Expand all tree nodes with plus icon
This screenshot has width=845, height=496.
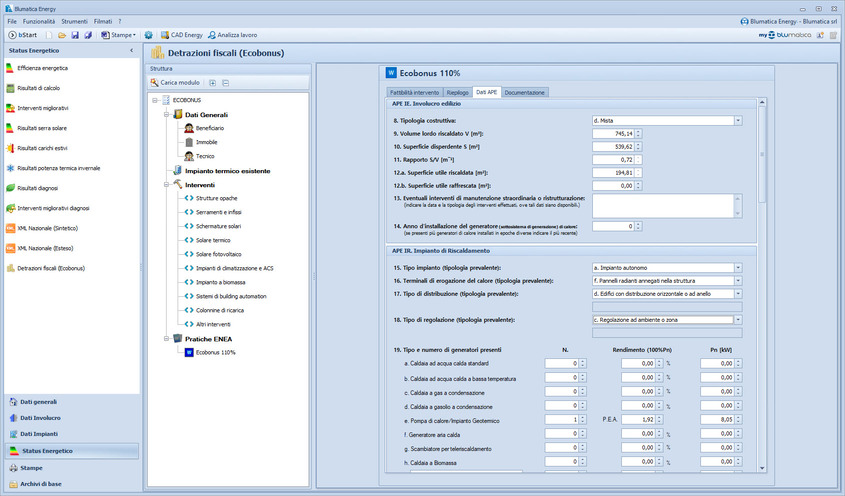pyautogui.click(x=212, y=83)
